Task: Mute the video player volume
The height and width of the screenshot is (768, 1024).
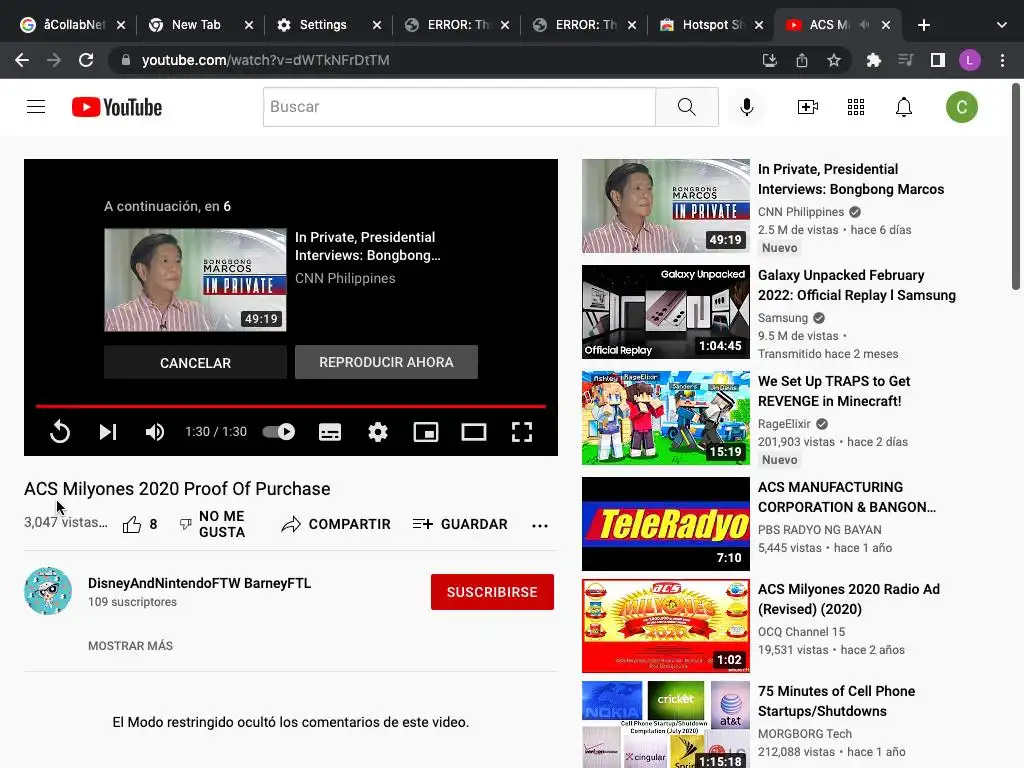Action: click(x=155, y=432)
